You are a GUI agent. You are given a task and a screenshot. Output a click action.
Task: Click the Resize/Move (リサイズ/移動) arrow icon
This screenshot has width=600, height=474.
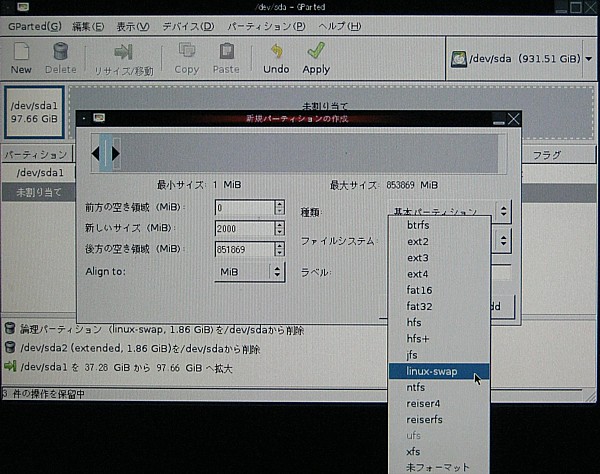(x=123, y=52)
